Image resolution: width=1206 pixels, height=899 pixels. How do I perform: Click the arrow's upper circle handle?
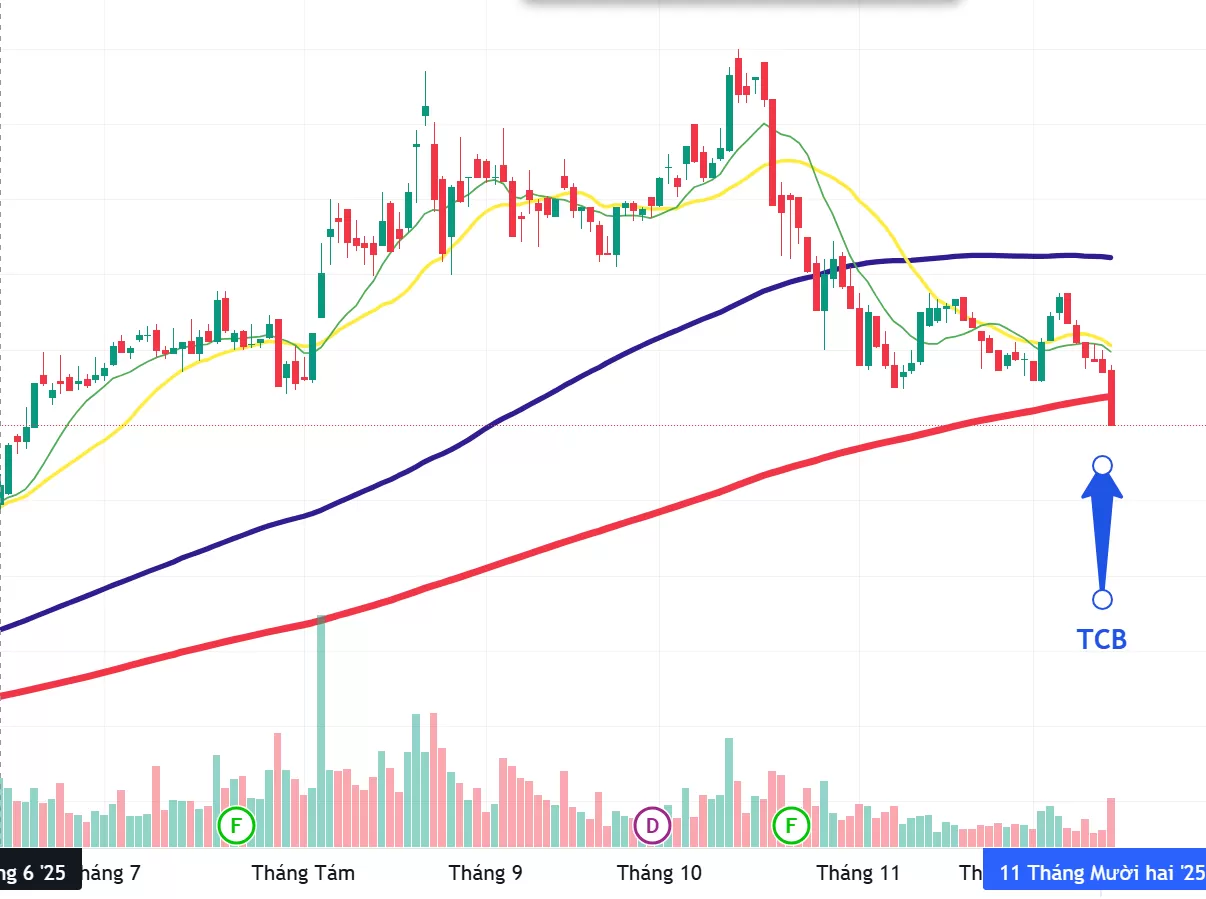tap(1102, 465)
